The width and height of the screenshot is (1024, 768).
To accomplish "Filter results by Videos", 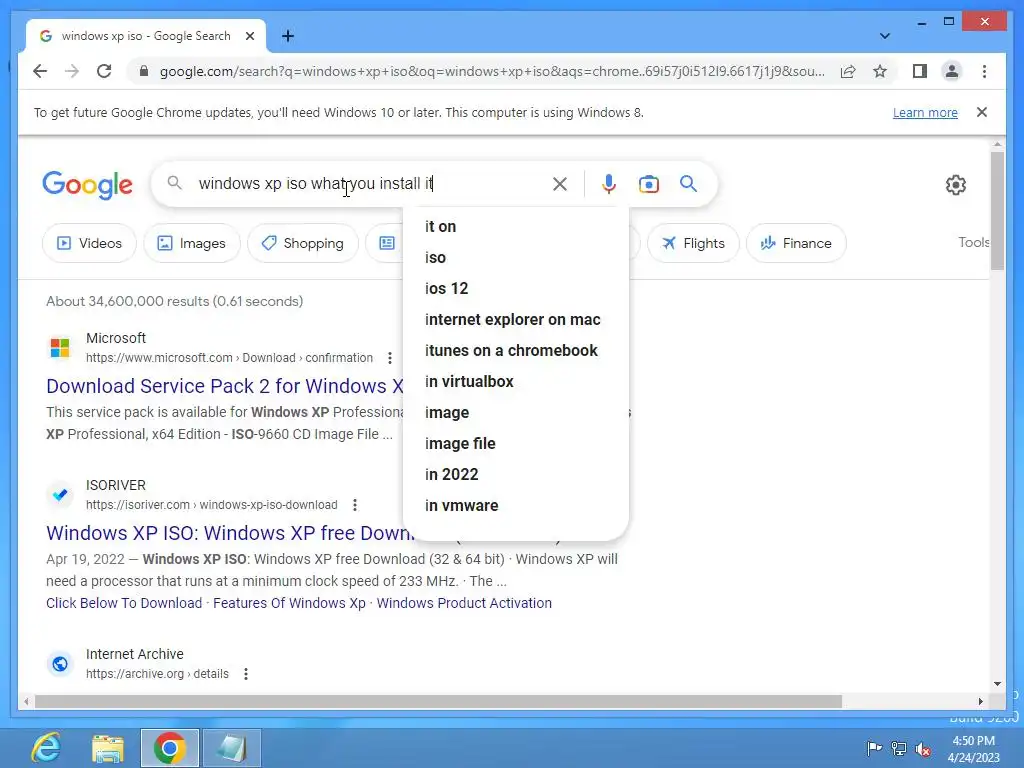I will (x=89, y=243).
